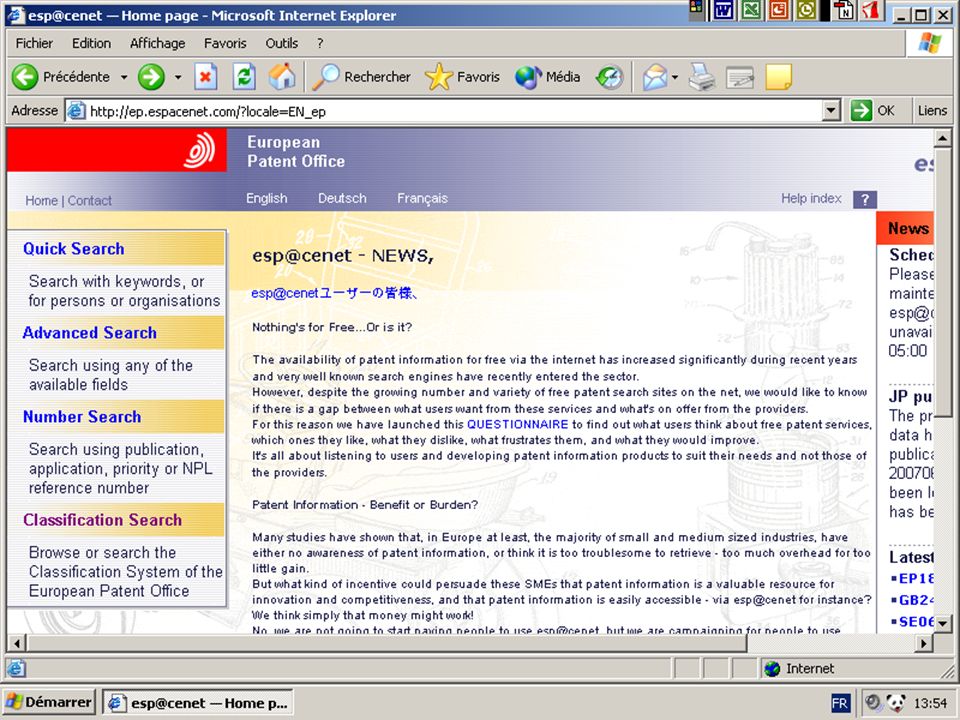Click the Liens links toolbar label
The image size is (960, 720).
tap(932, 111)
